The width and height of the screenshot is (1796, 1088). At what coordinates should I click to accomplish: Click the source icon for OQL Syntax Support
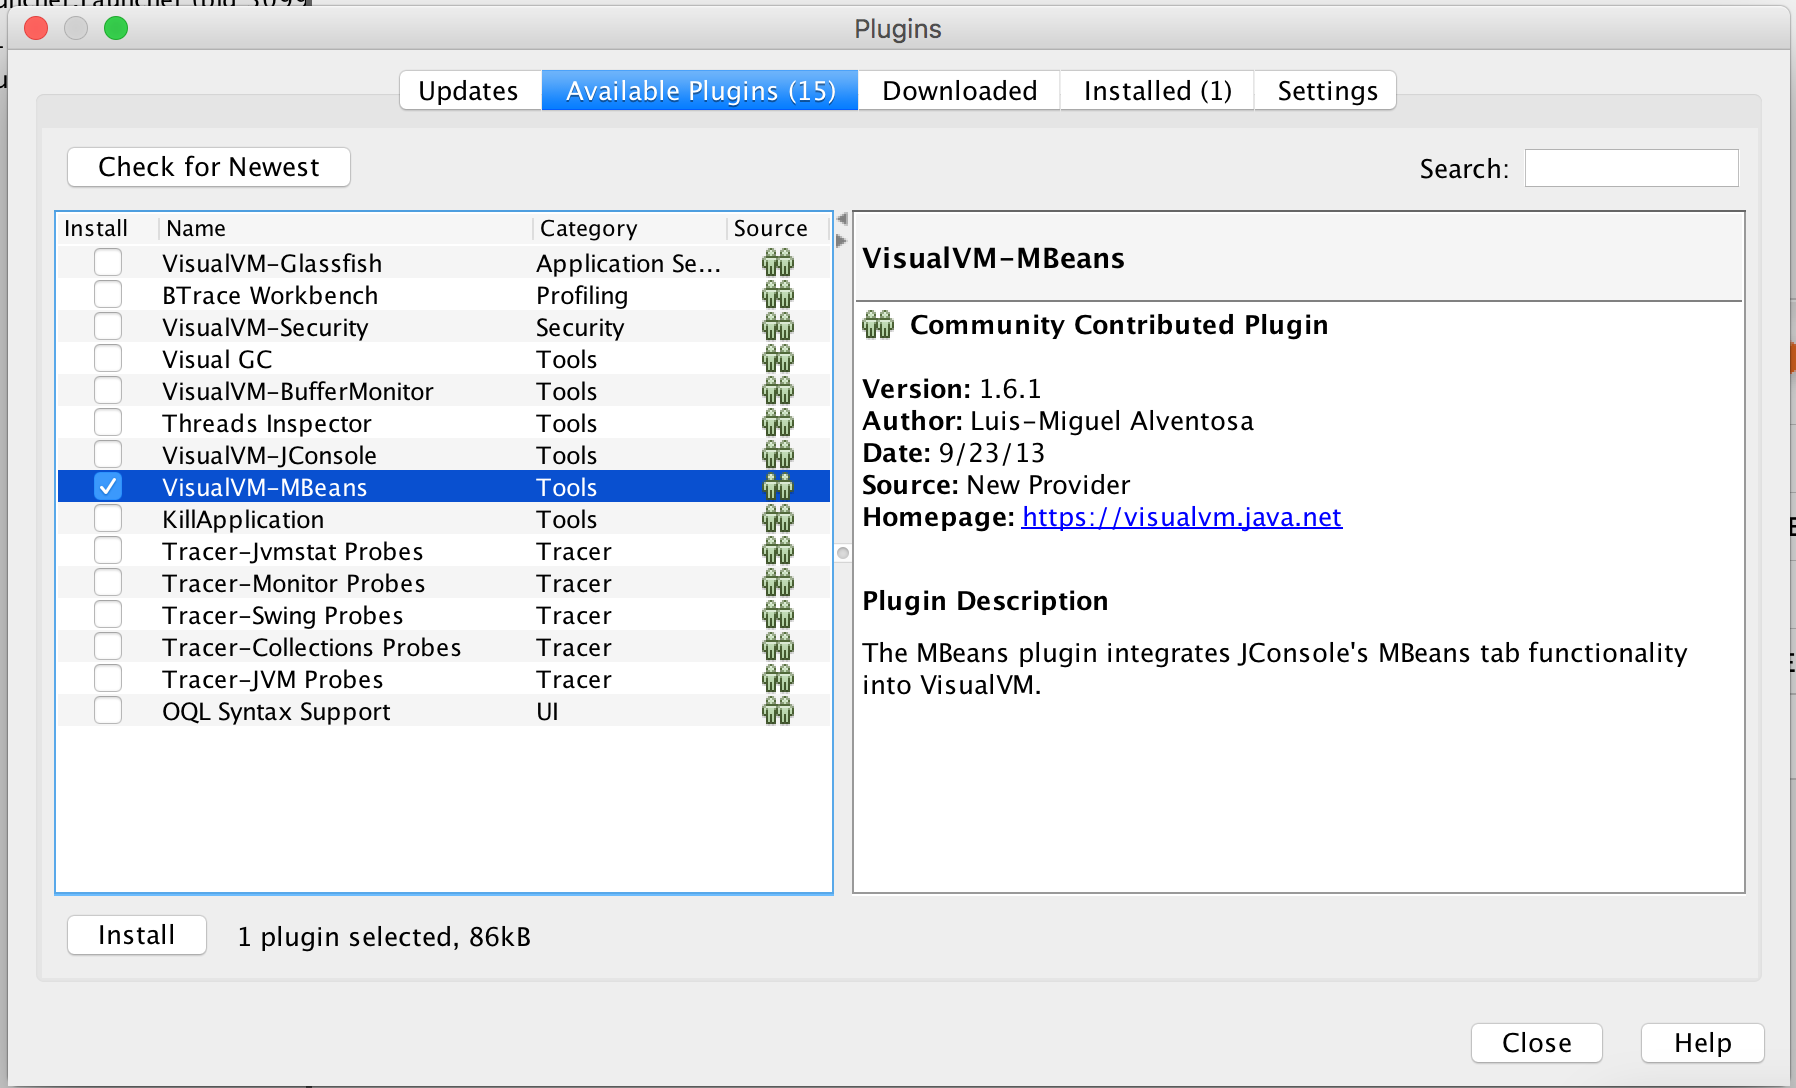777,711
